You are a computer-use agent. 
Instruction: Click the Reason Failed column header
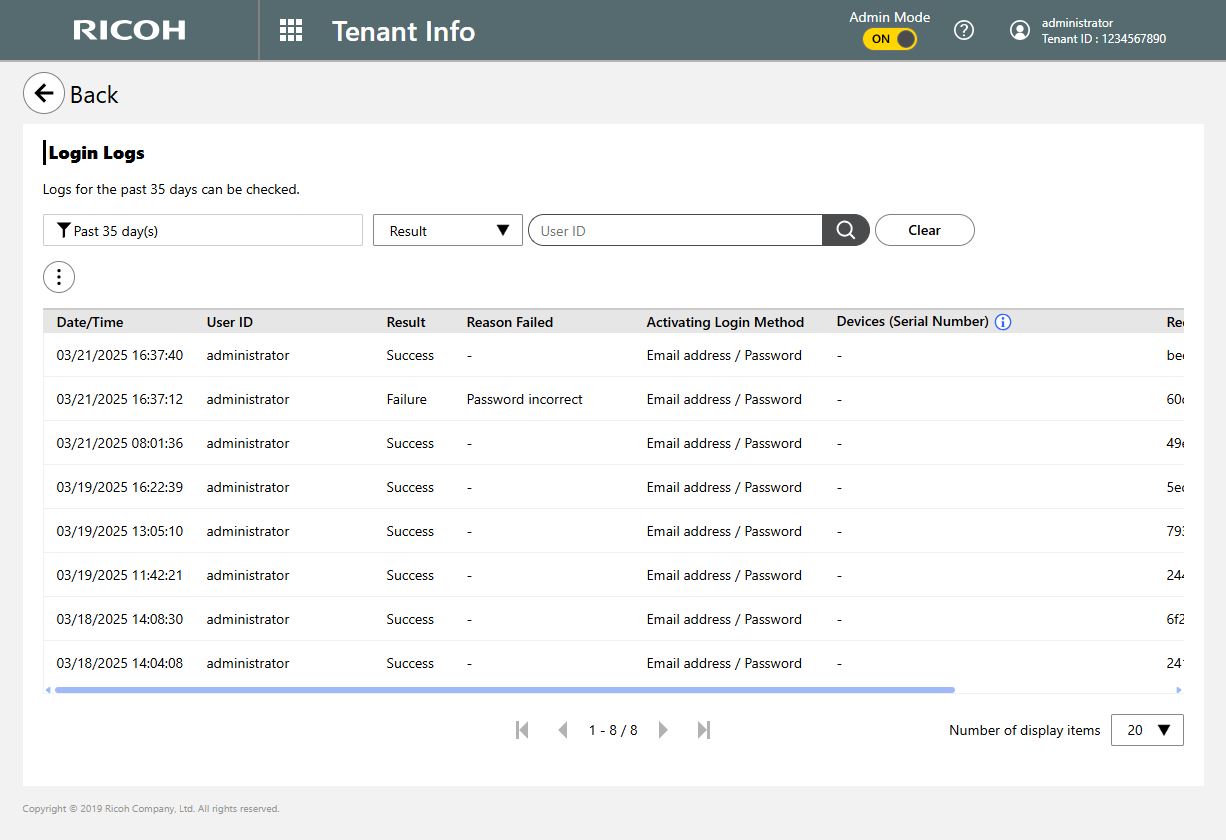click(x=509, y=322)
